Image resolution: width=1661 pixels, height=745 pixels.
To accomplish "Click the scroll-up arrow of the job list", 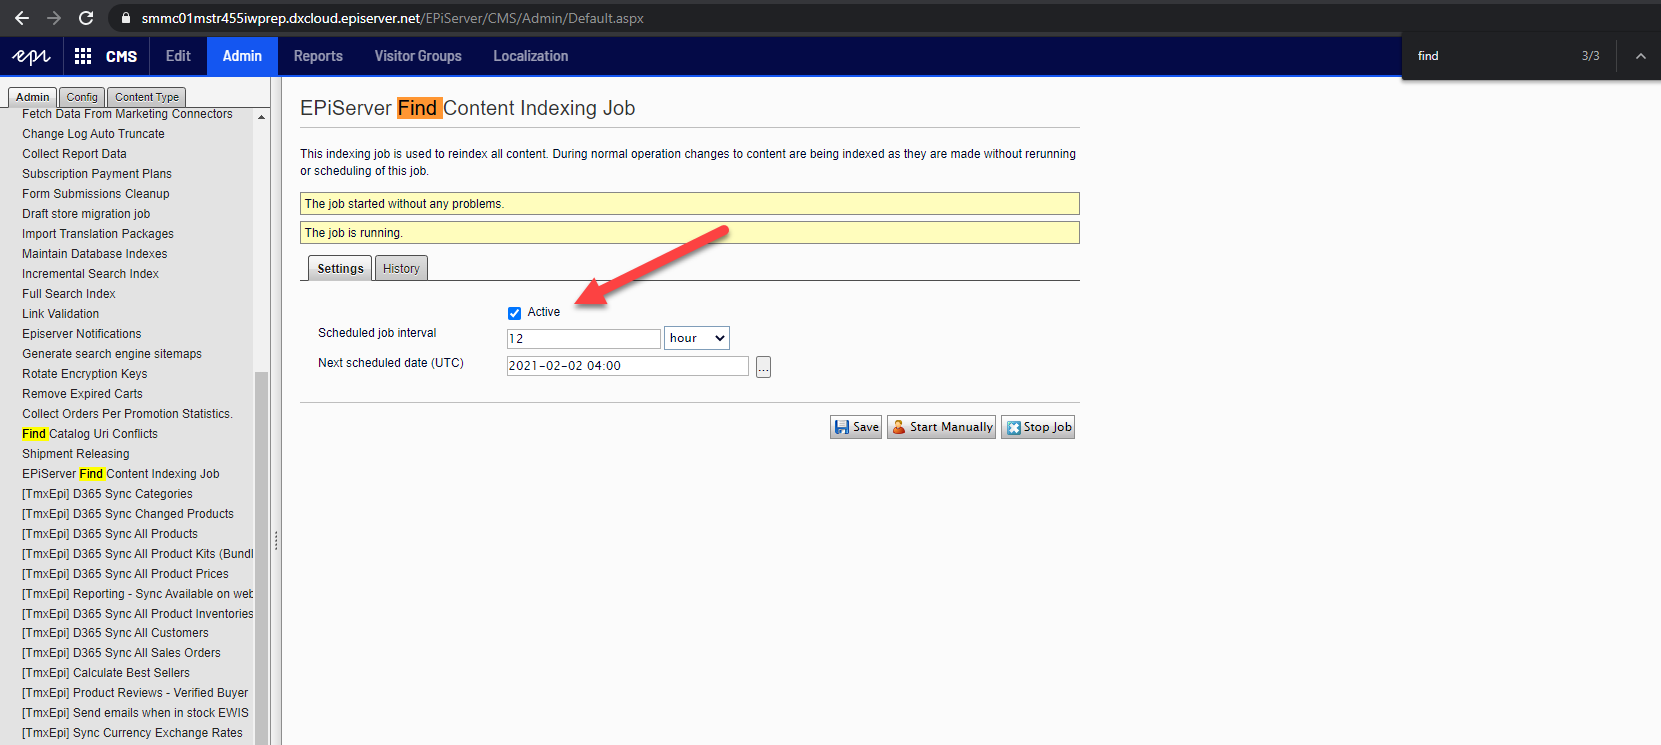I will [262, 117].
